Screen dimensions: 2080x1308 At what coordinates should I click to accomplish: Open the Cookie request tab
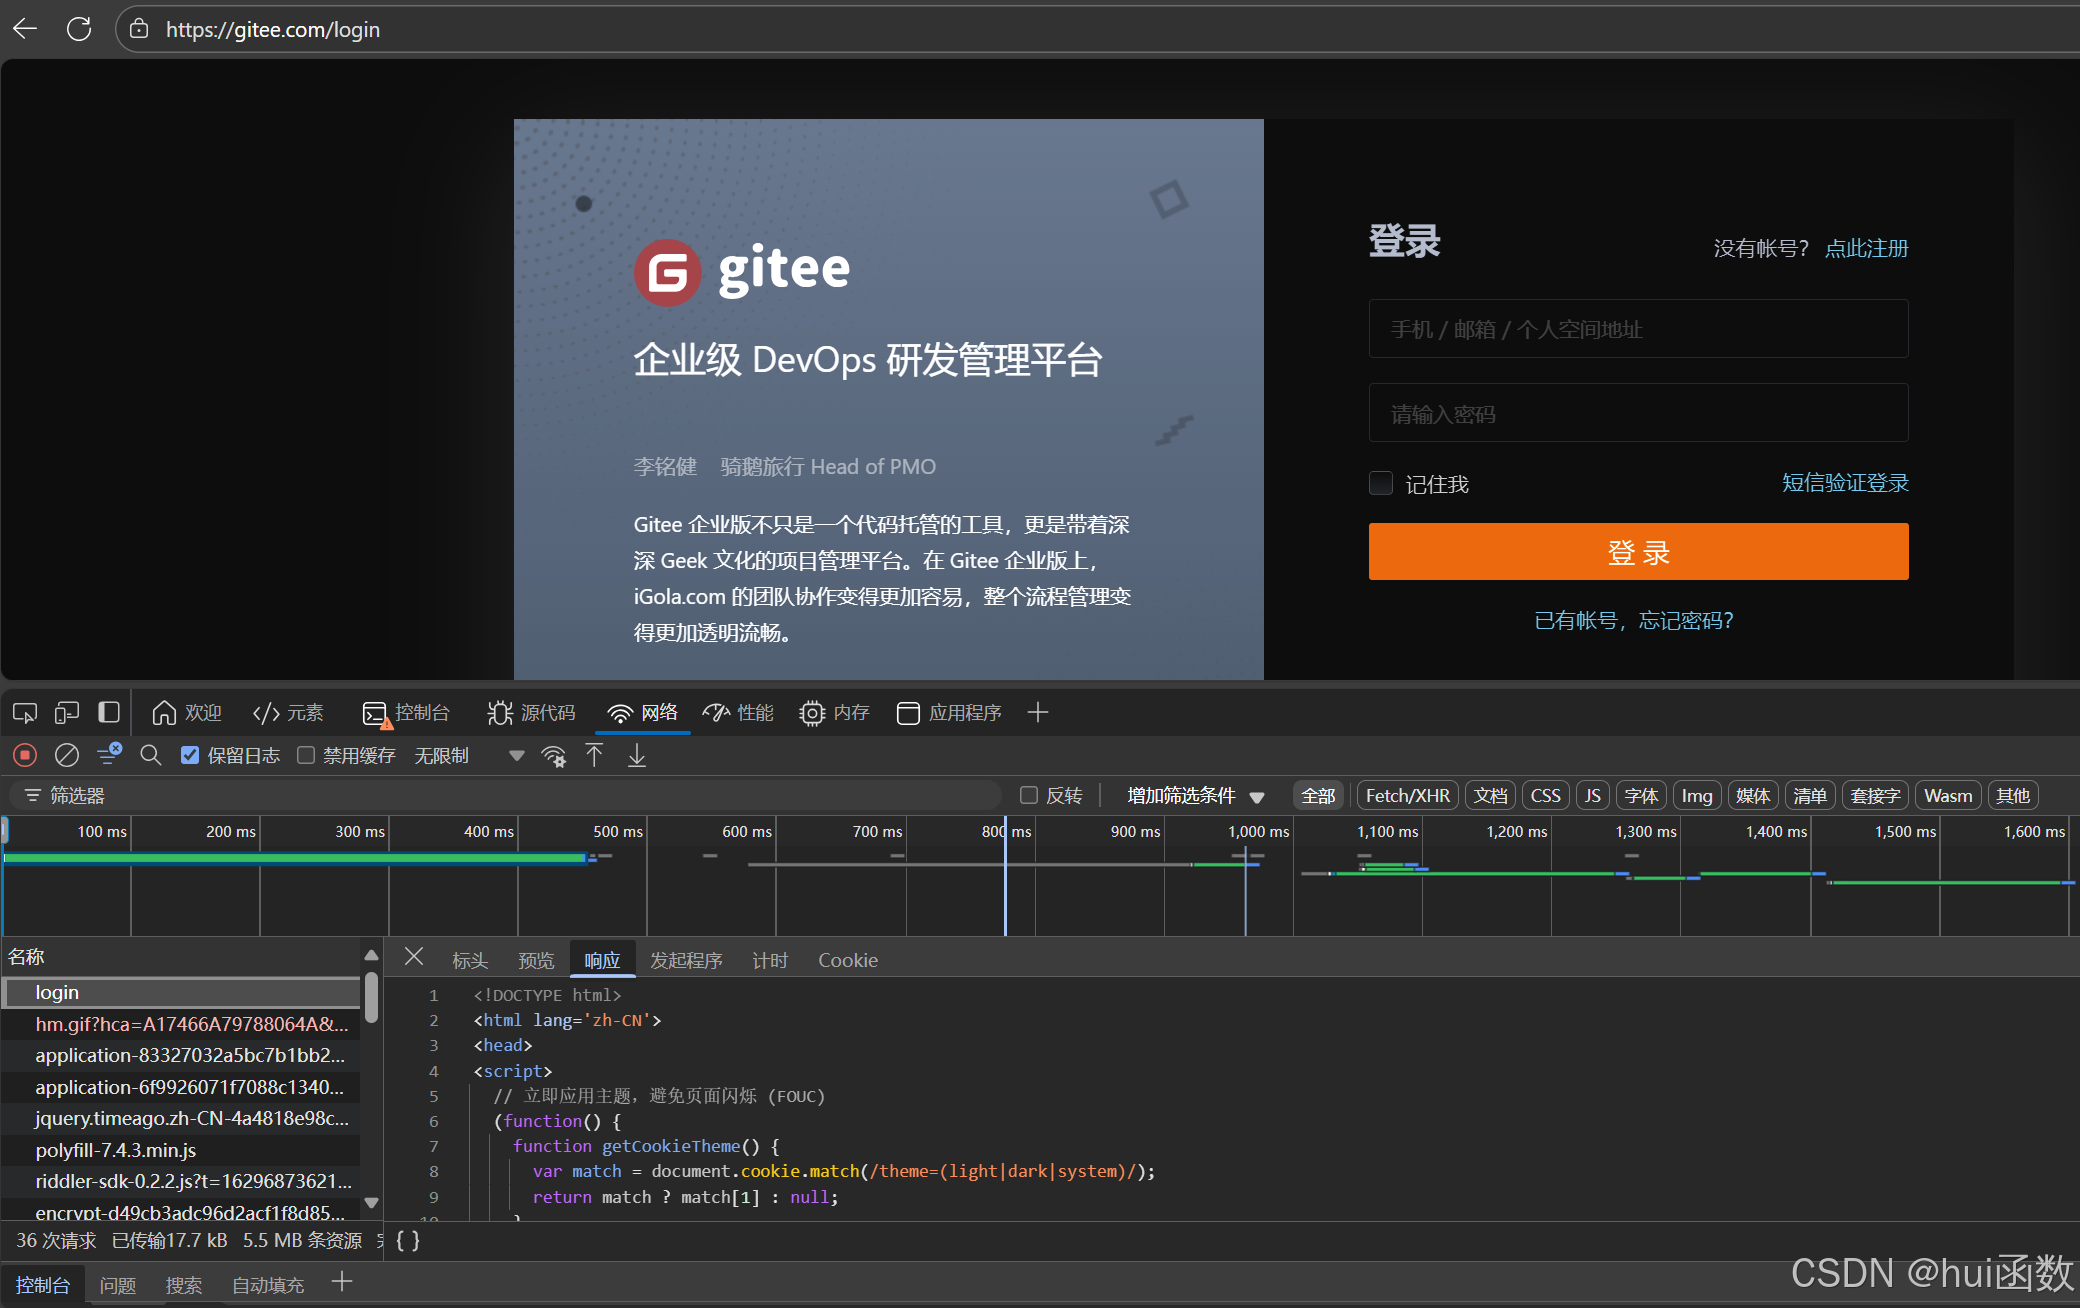[x=848, y=960]
